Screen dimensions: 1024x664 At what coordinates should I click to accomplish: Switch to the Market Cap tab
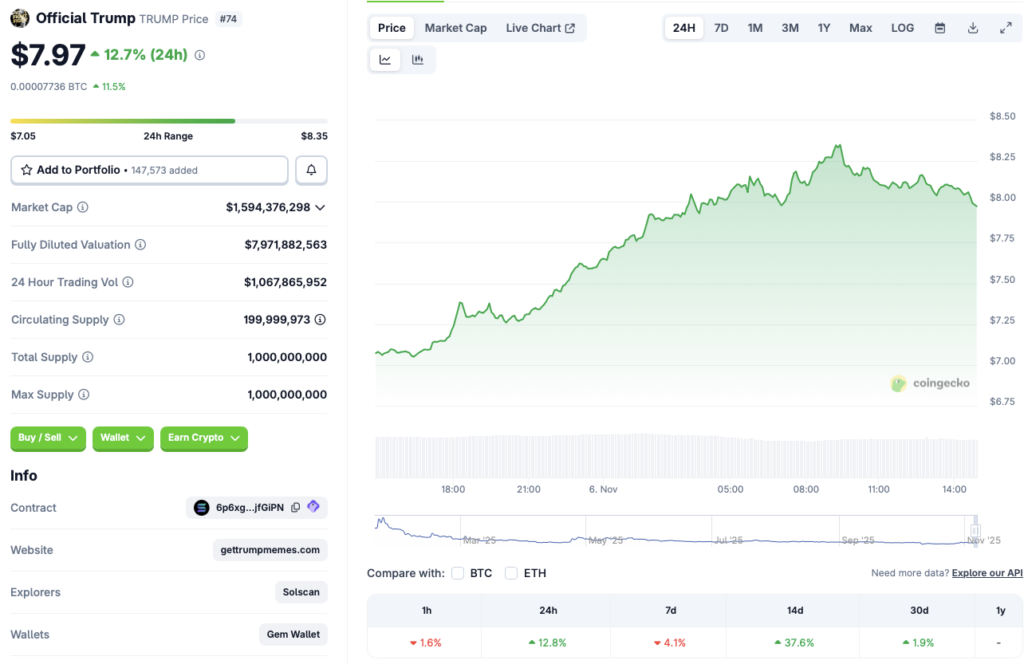455,28
